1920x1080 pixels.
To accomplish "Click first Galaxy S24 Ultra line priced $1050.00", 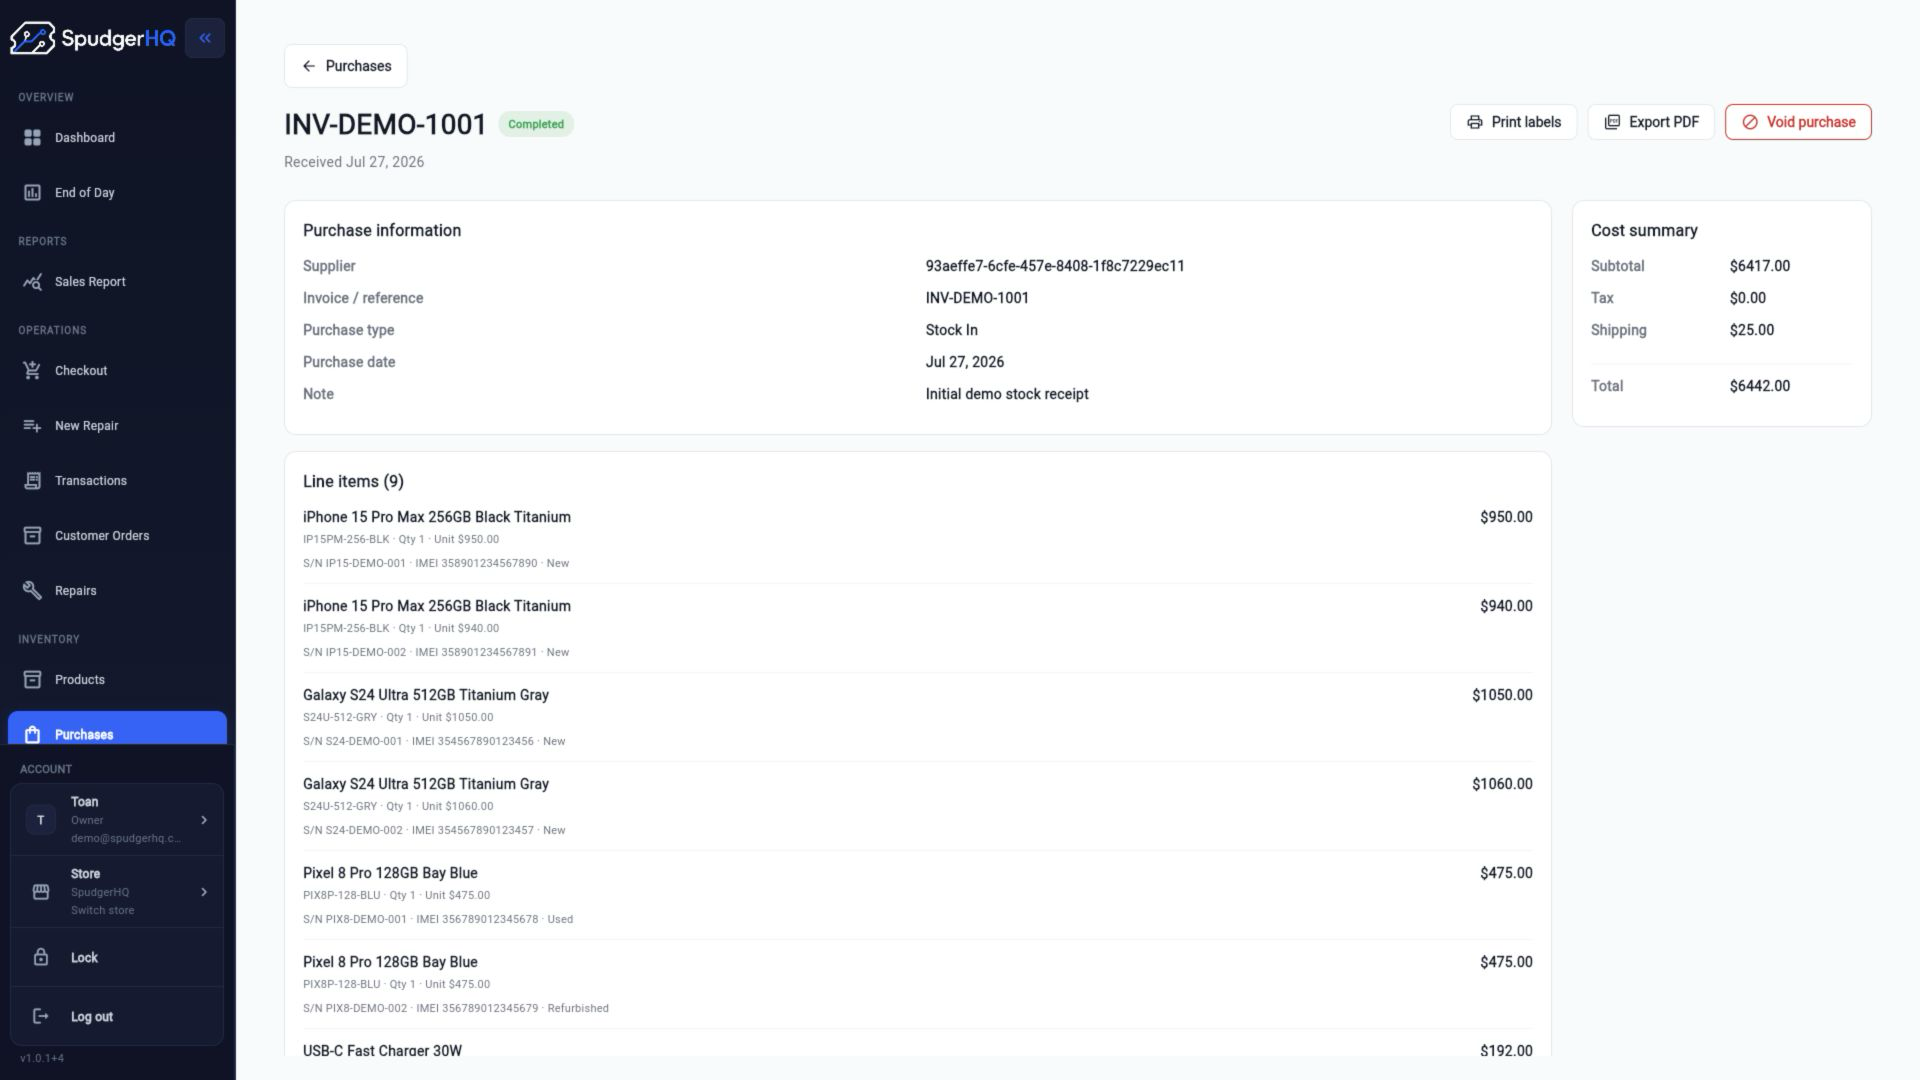I will 426,695.
